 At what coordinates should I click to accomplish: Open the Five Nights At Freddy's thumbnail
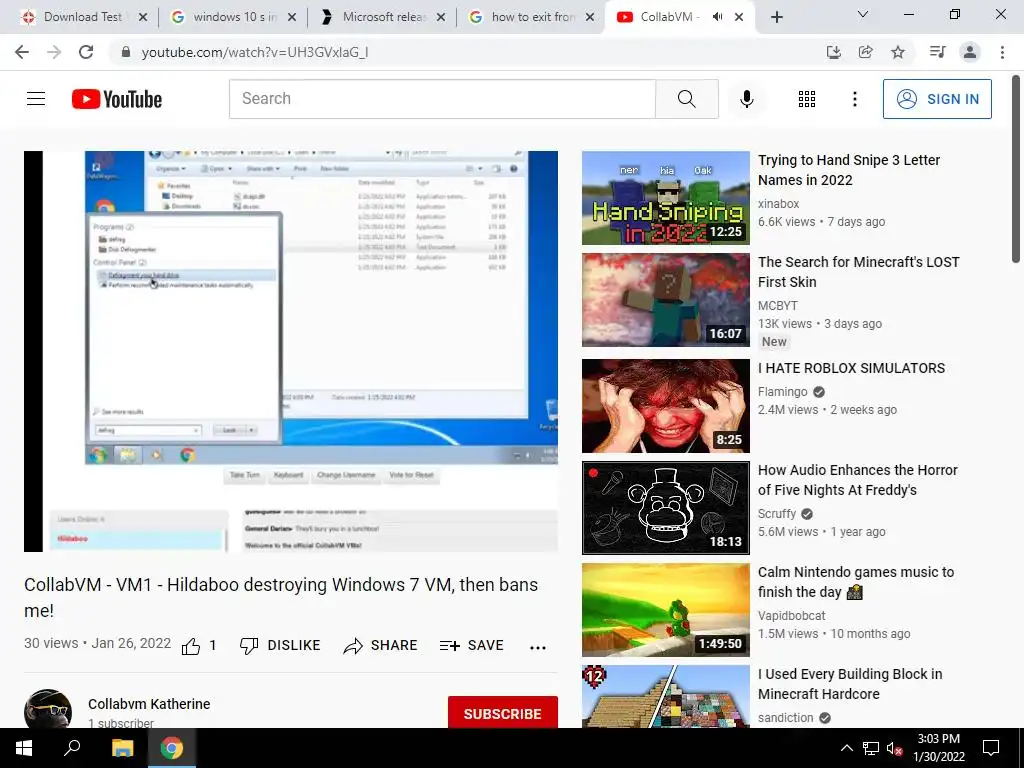pyautogui.click(x=665, y=507)
